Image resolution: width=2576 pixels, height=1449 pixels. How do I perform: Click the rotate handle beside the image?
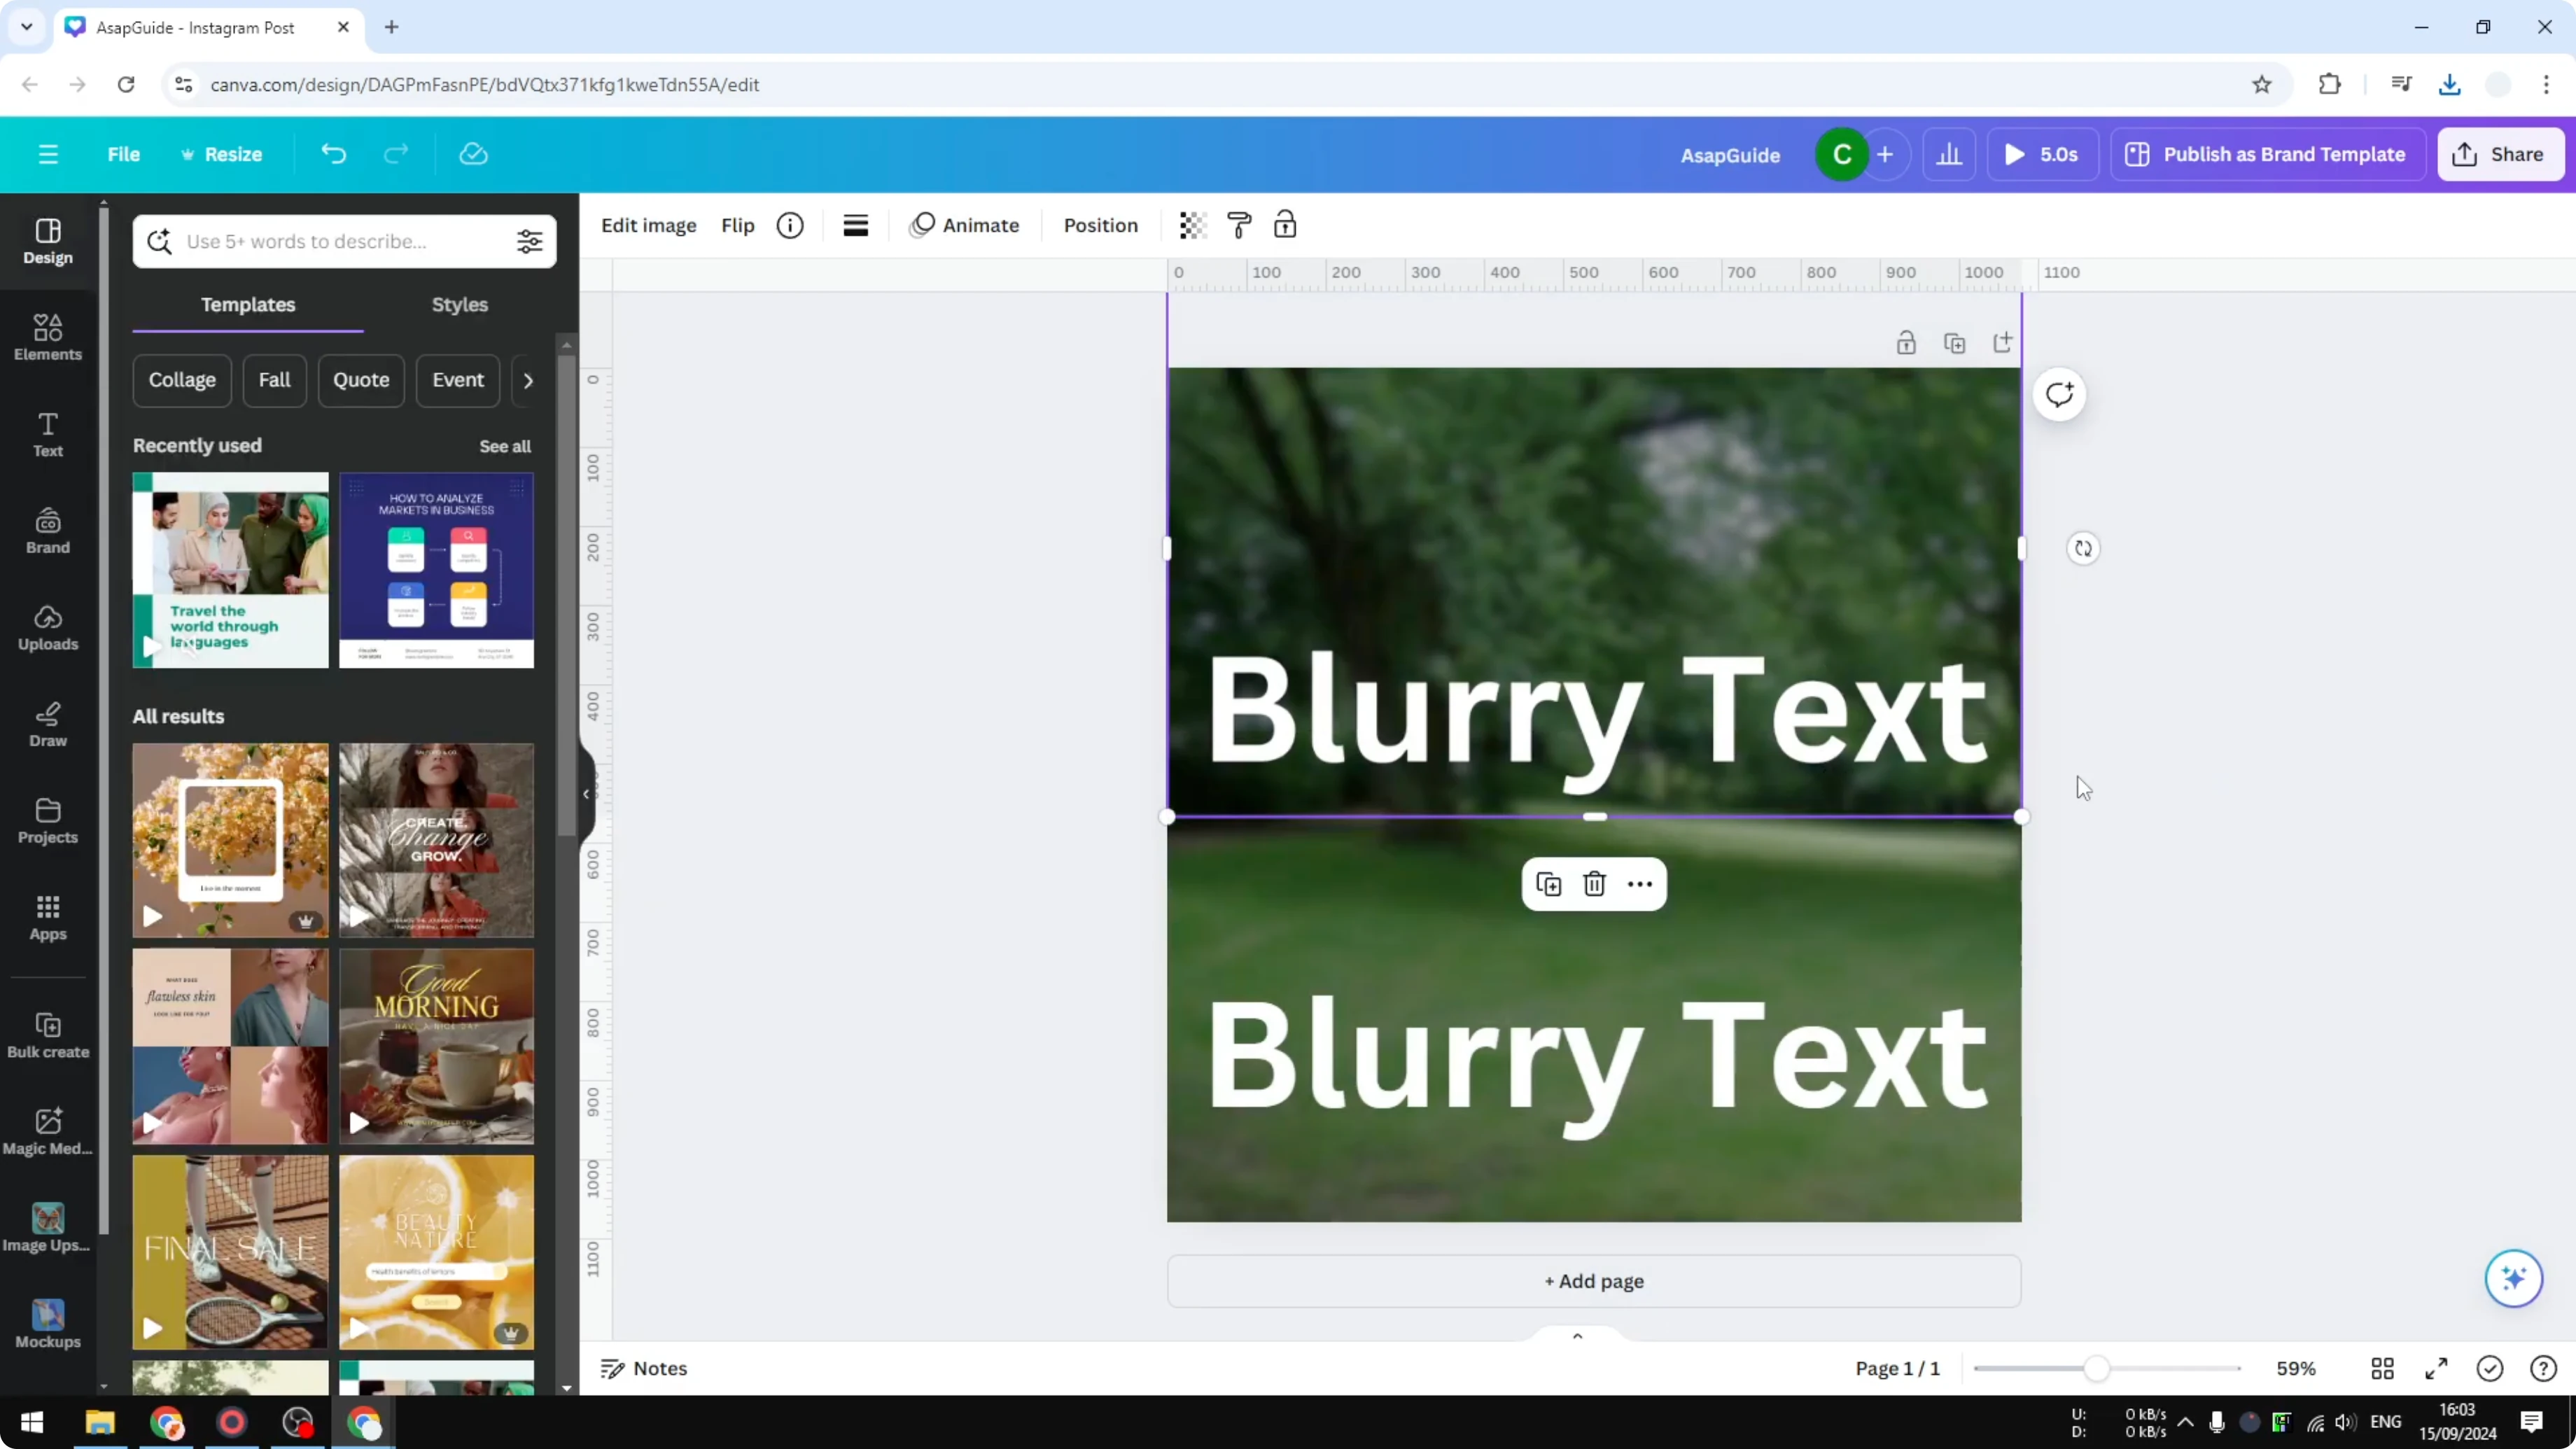(2083, 548)
